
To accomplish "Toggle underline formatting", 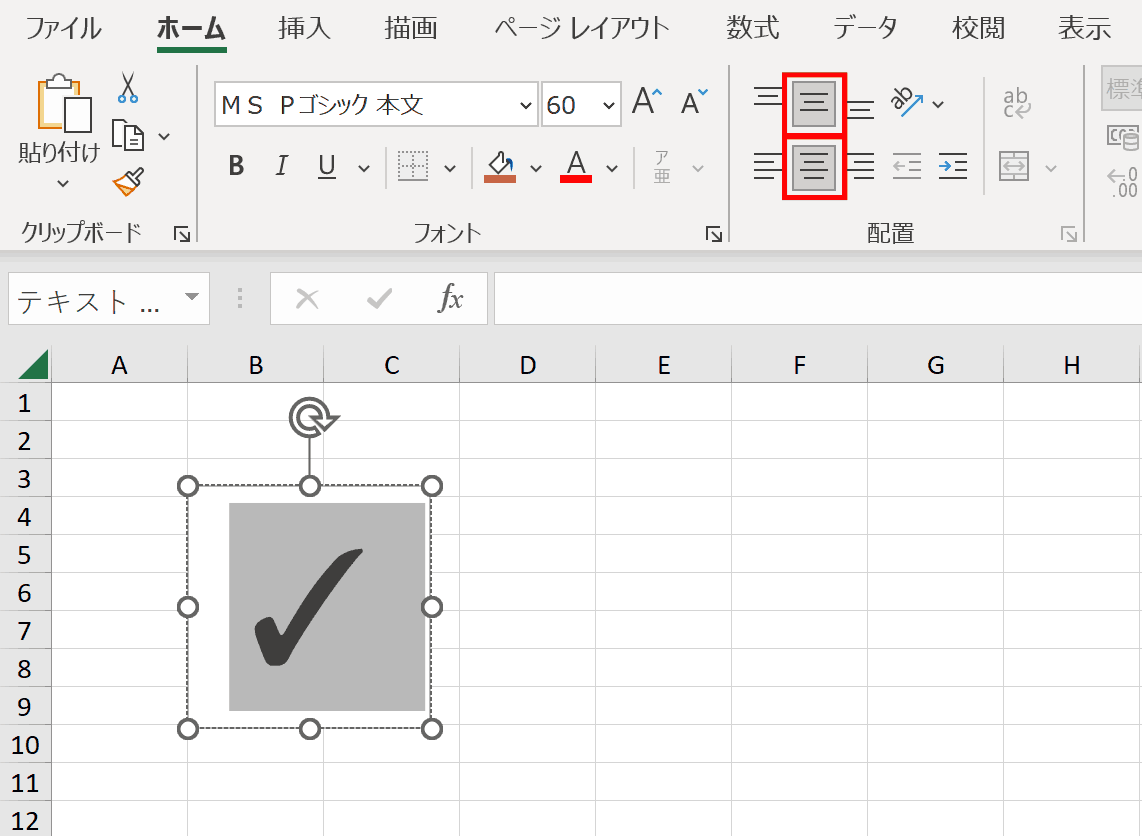I will (327, 167).
